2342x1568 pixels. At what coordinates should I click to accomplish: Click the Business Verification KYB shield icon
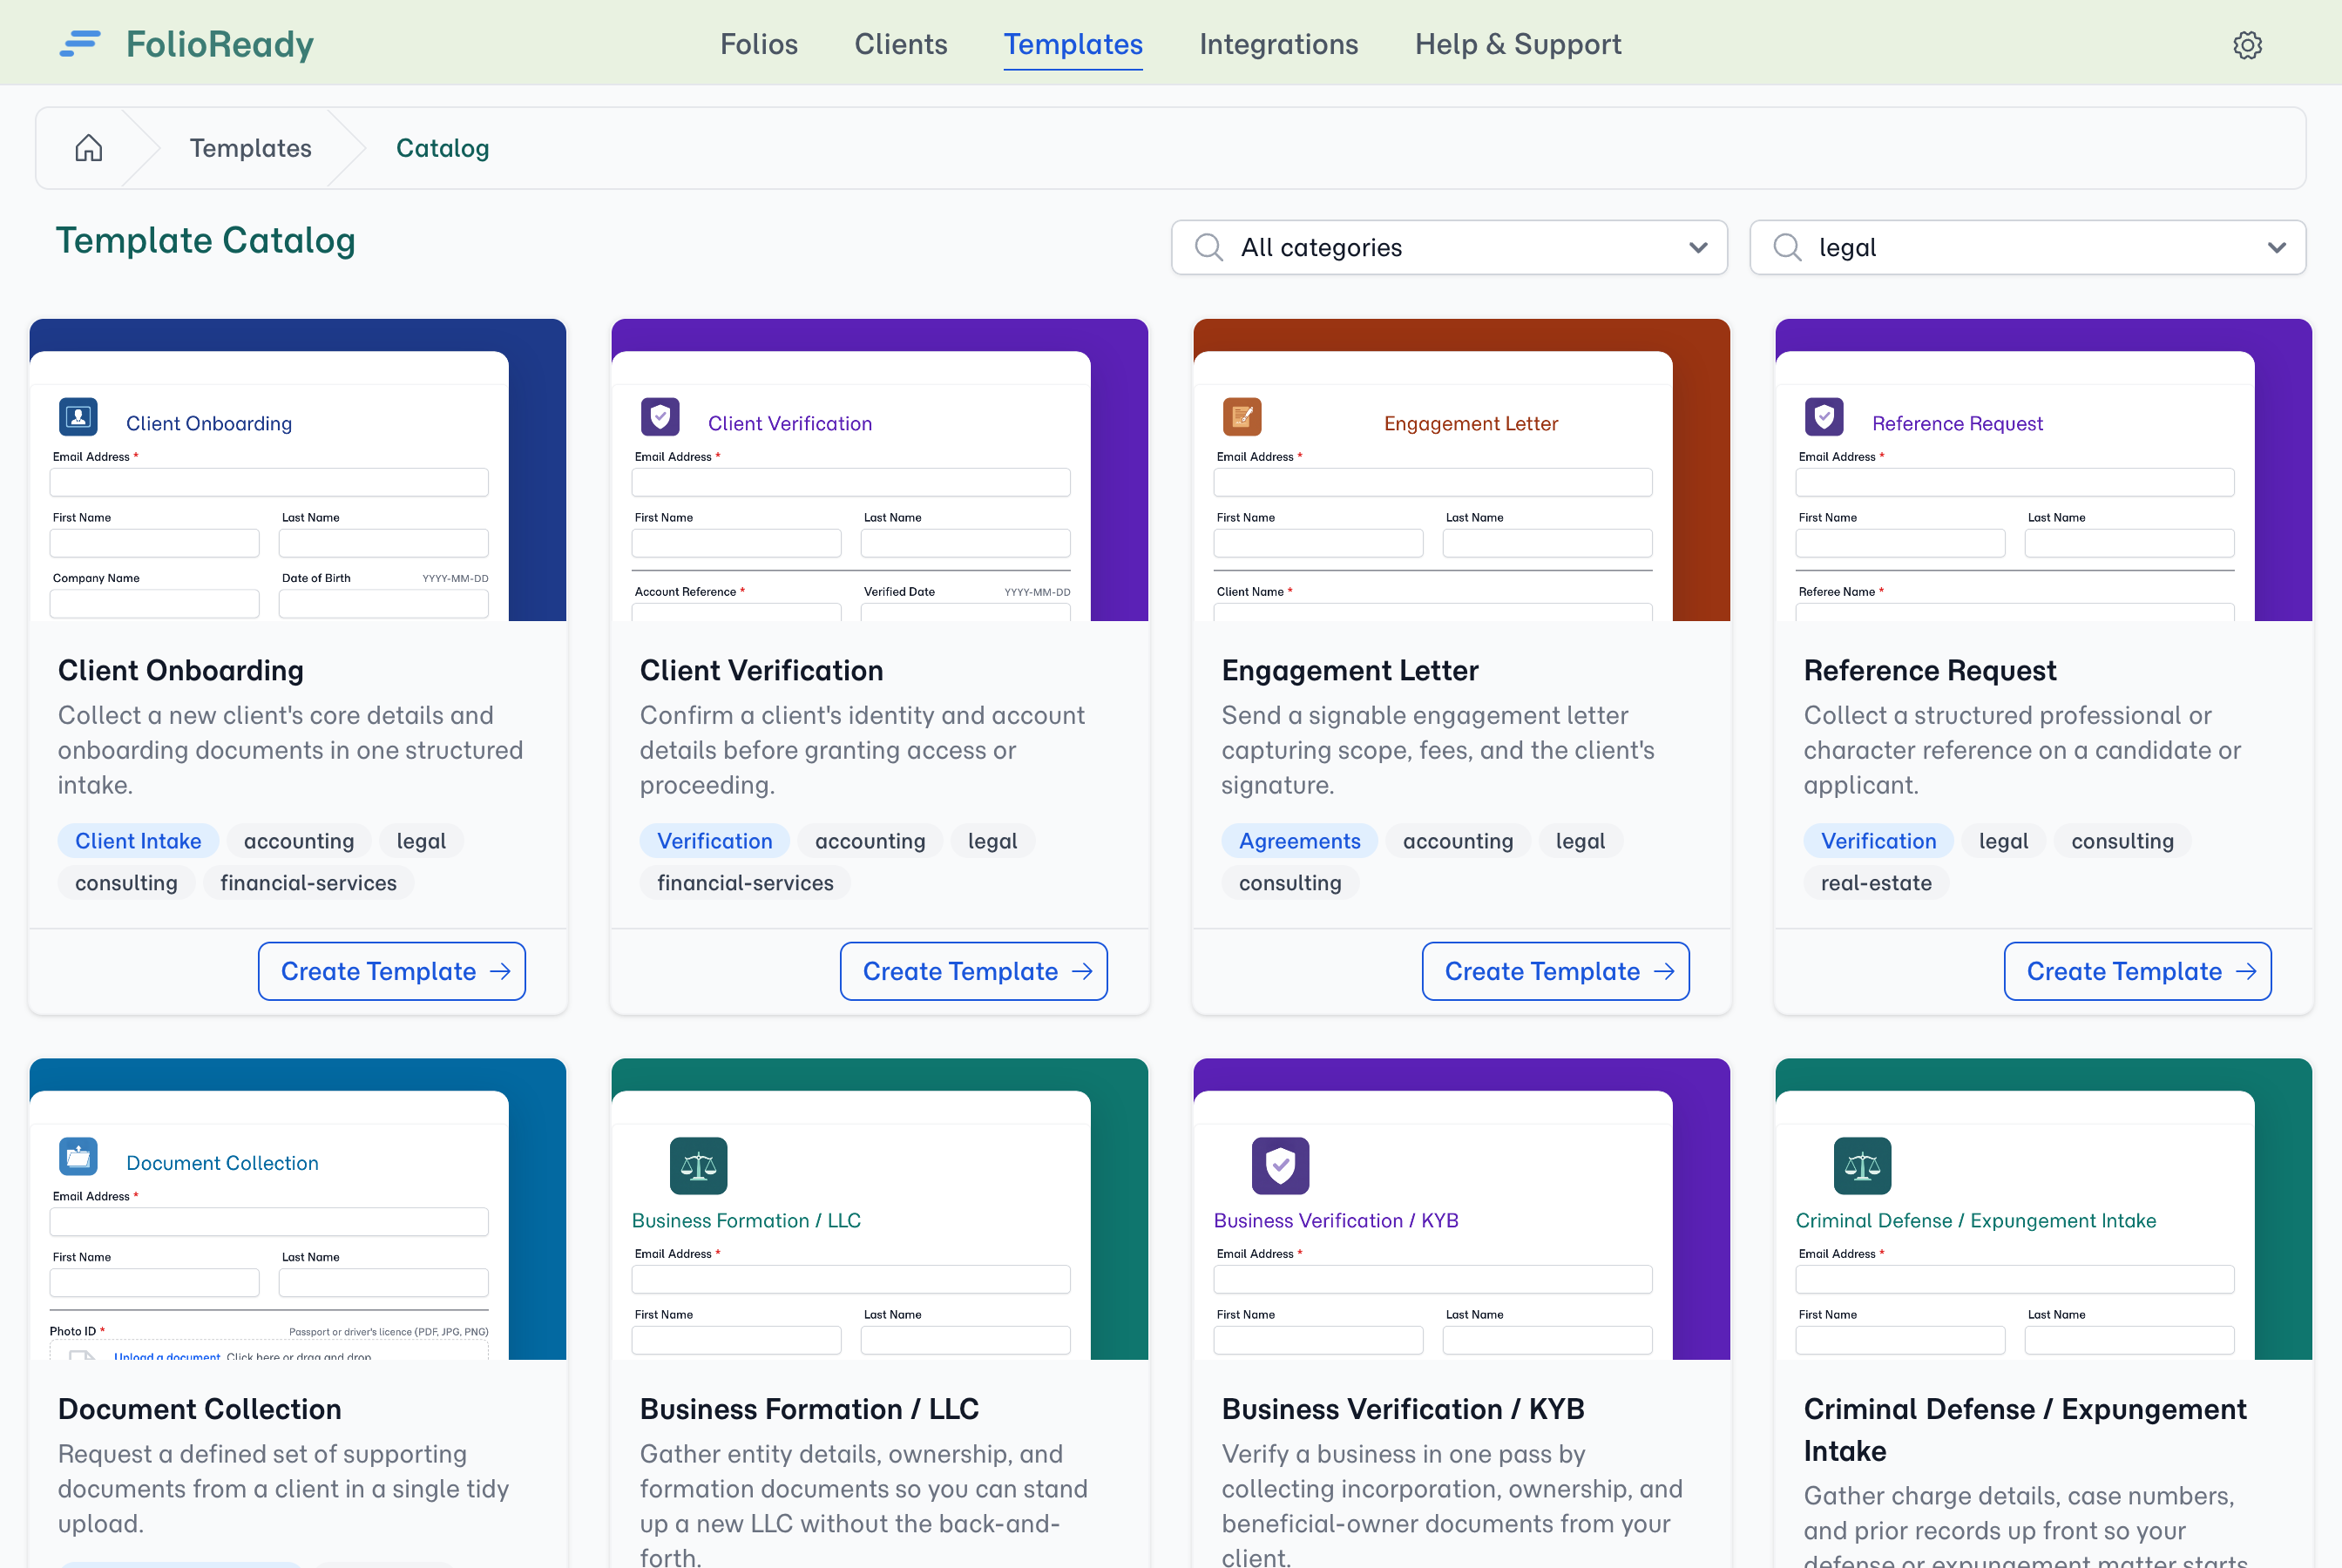click(x=1280, y=1165)
